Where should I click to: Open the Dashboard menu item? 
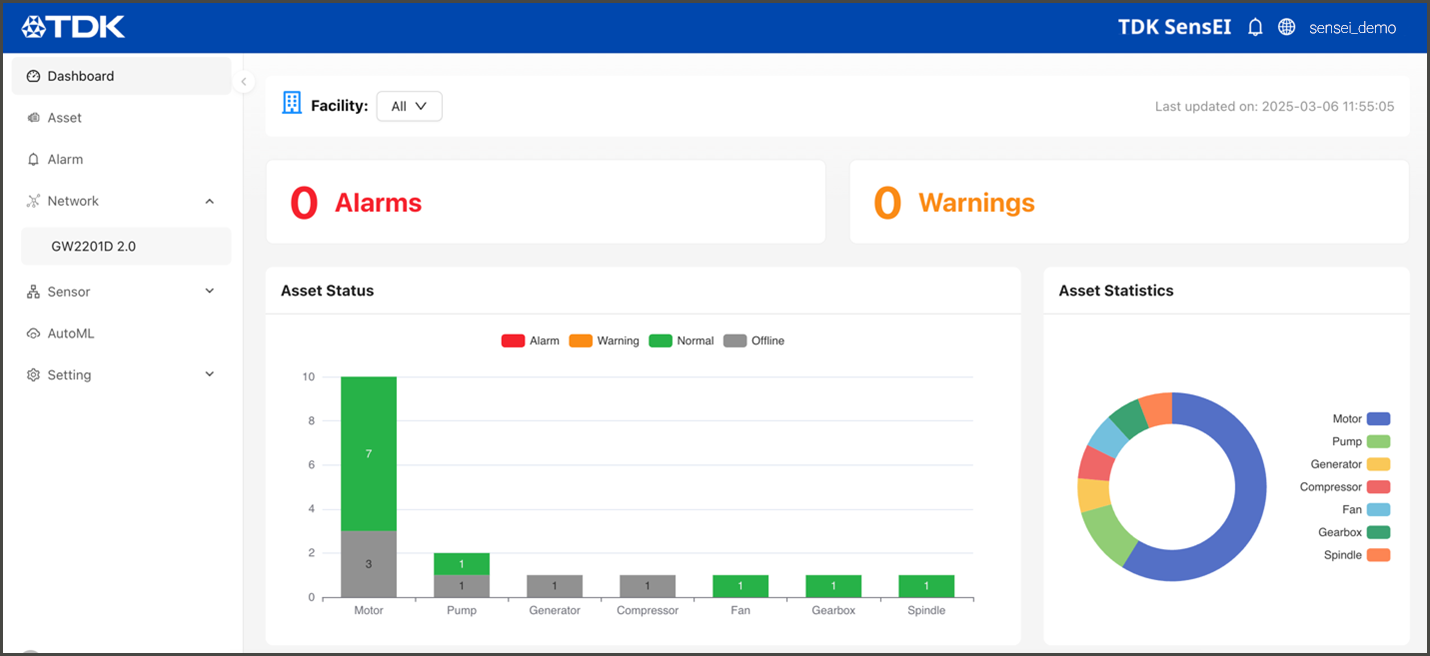pos(122,76)
